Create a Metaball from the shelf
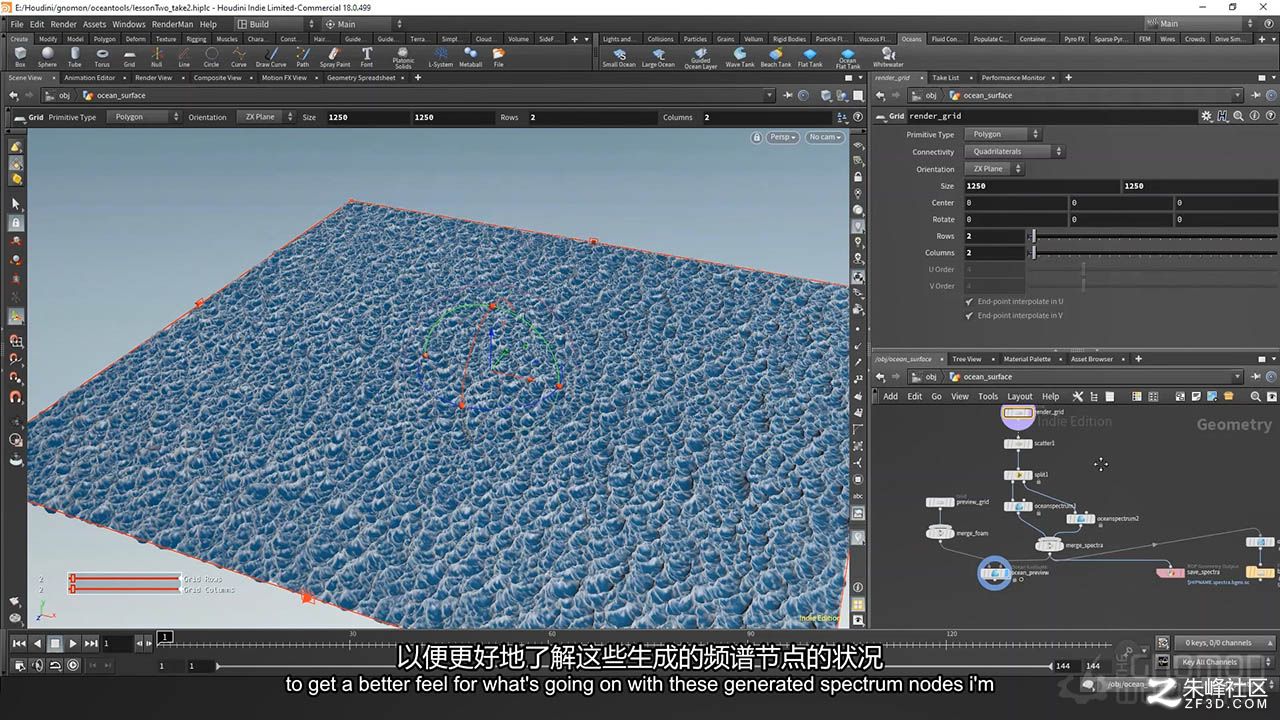Image resolution: width=1280 pixels, height=720 pixels. pos(470,56)
